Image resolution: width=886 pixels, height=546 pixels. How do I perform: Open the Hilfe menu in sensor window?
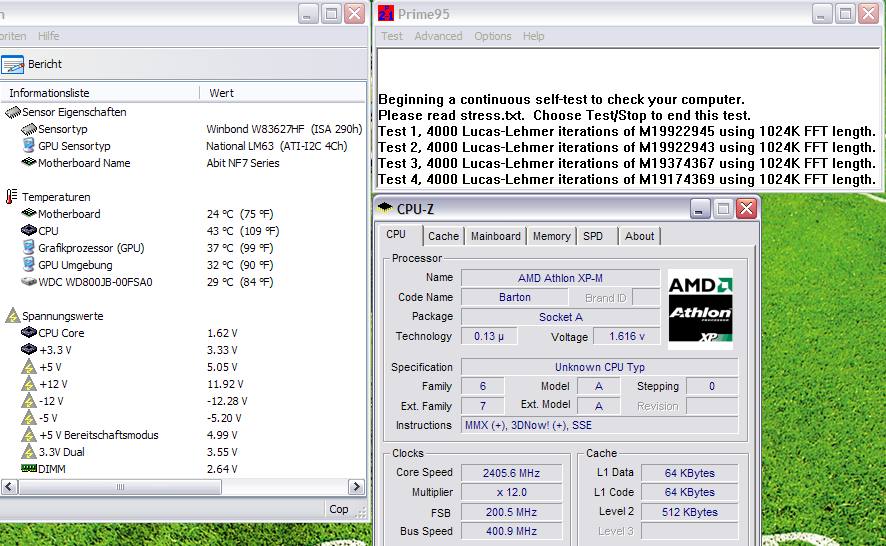pos(49,36)
